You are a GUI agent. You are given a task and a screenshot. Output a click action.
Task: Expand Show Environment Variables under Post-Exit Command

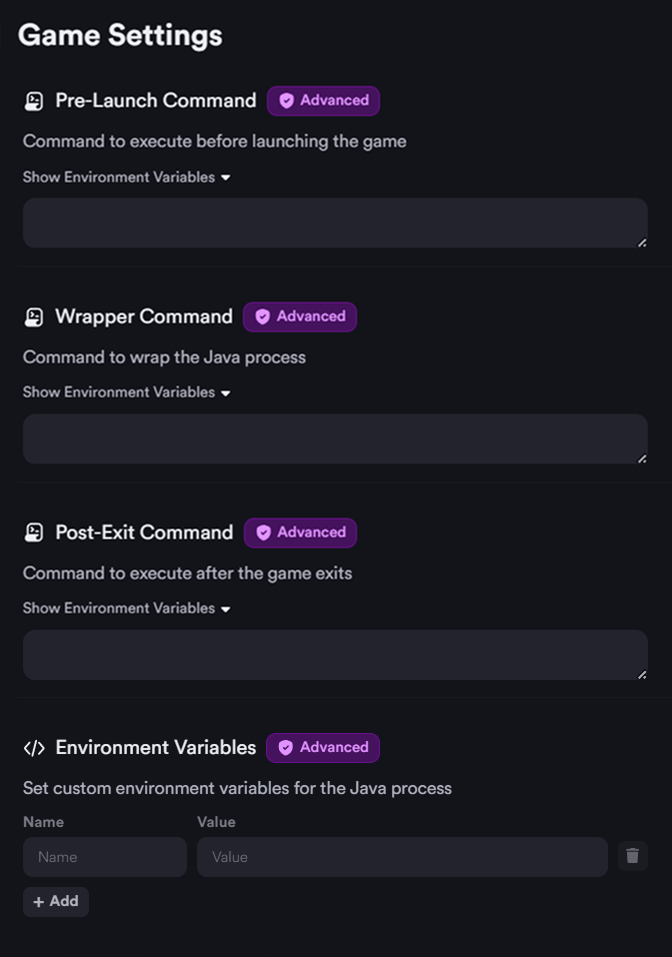click(x=127, y=608)
